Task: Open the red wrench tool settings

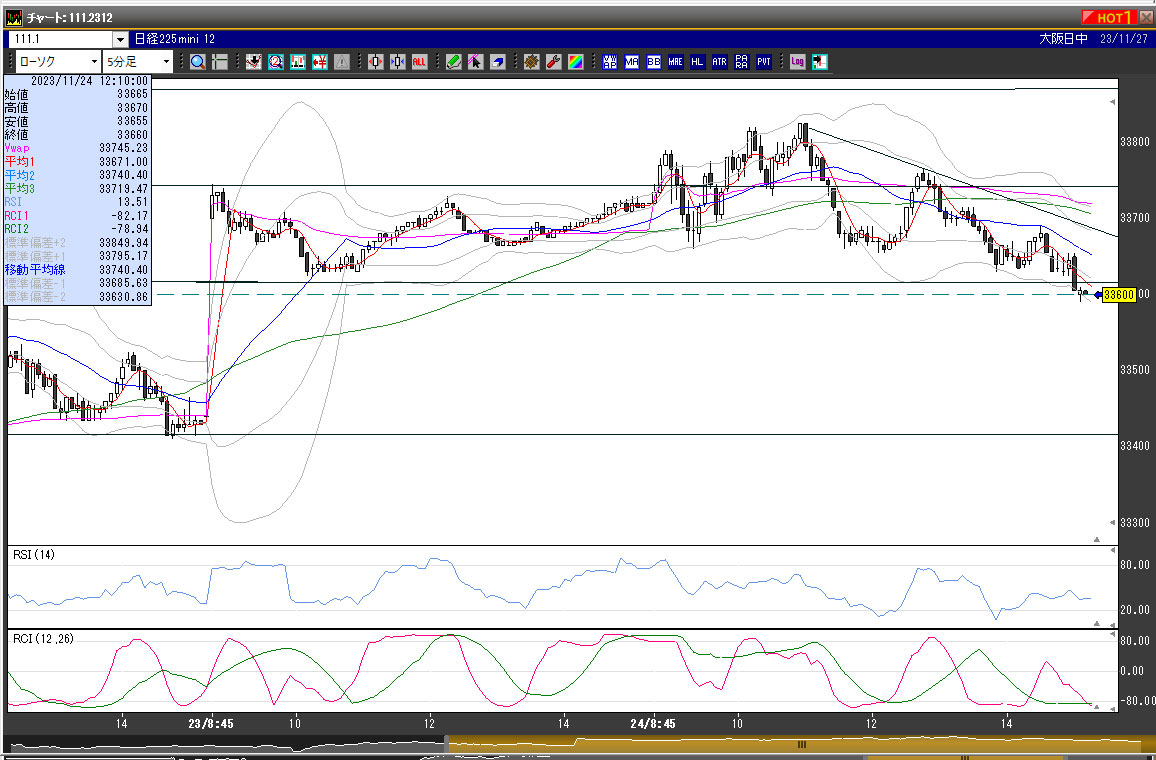Action: [x=554, y=62]
